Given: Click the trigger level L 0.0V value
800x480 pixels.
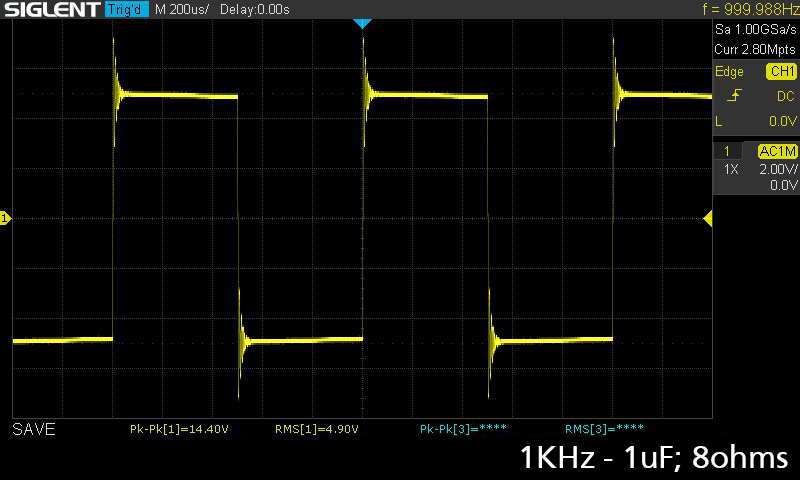Looking at the screenshot, I should [x=783, y=121].
